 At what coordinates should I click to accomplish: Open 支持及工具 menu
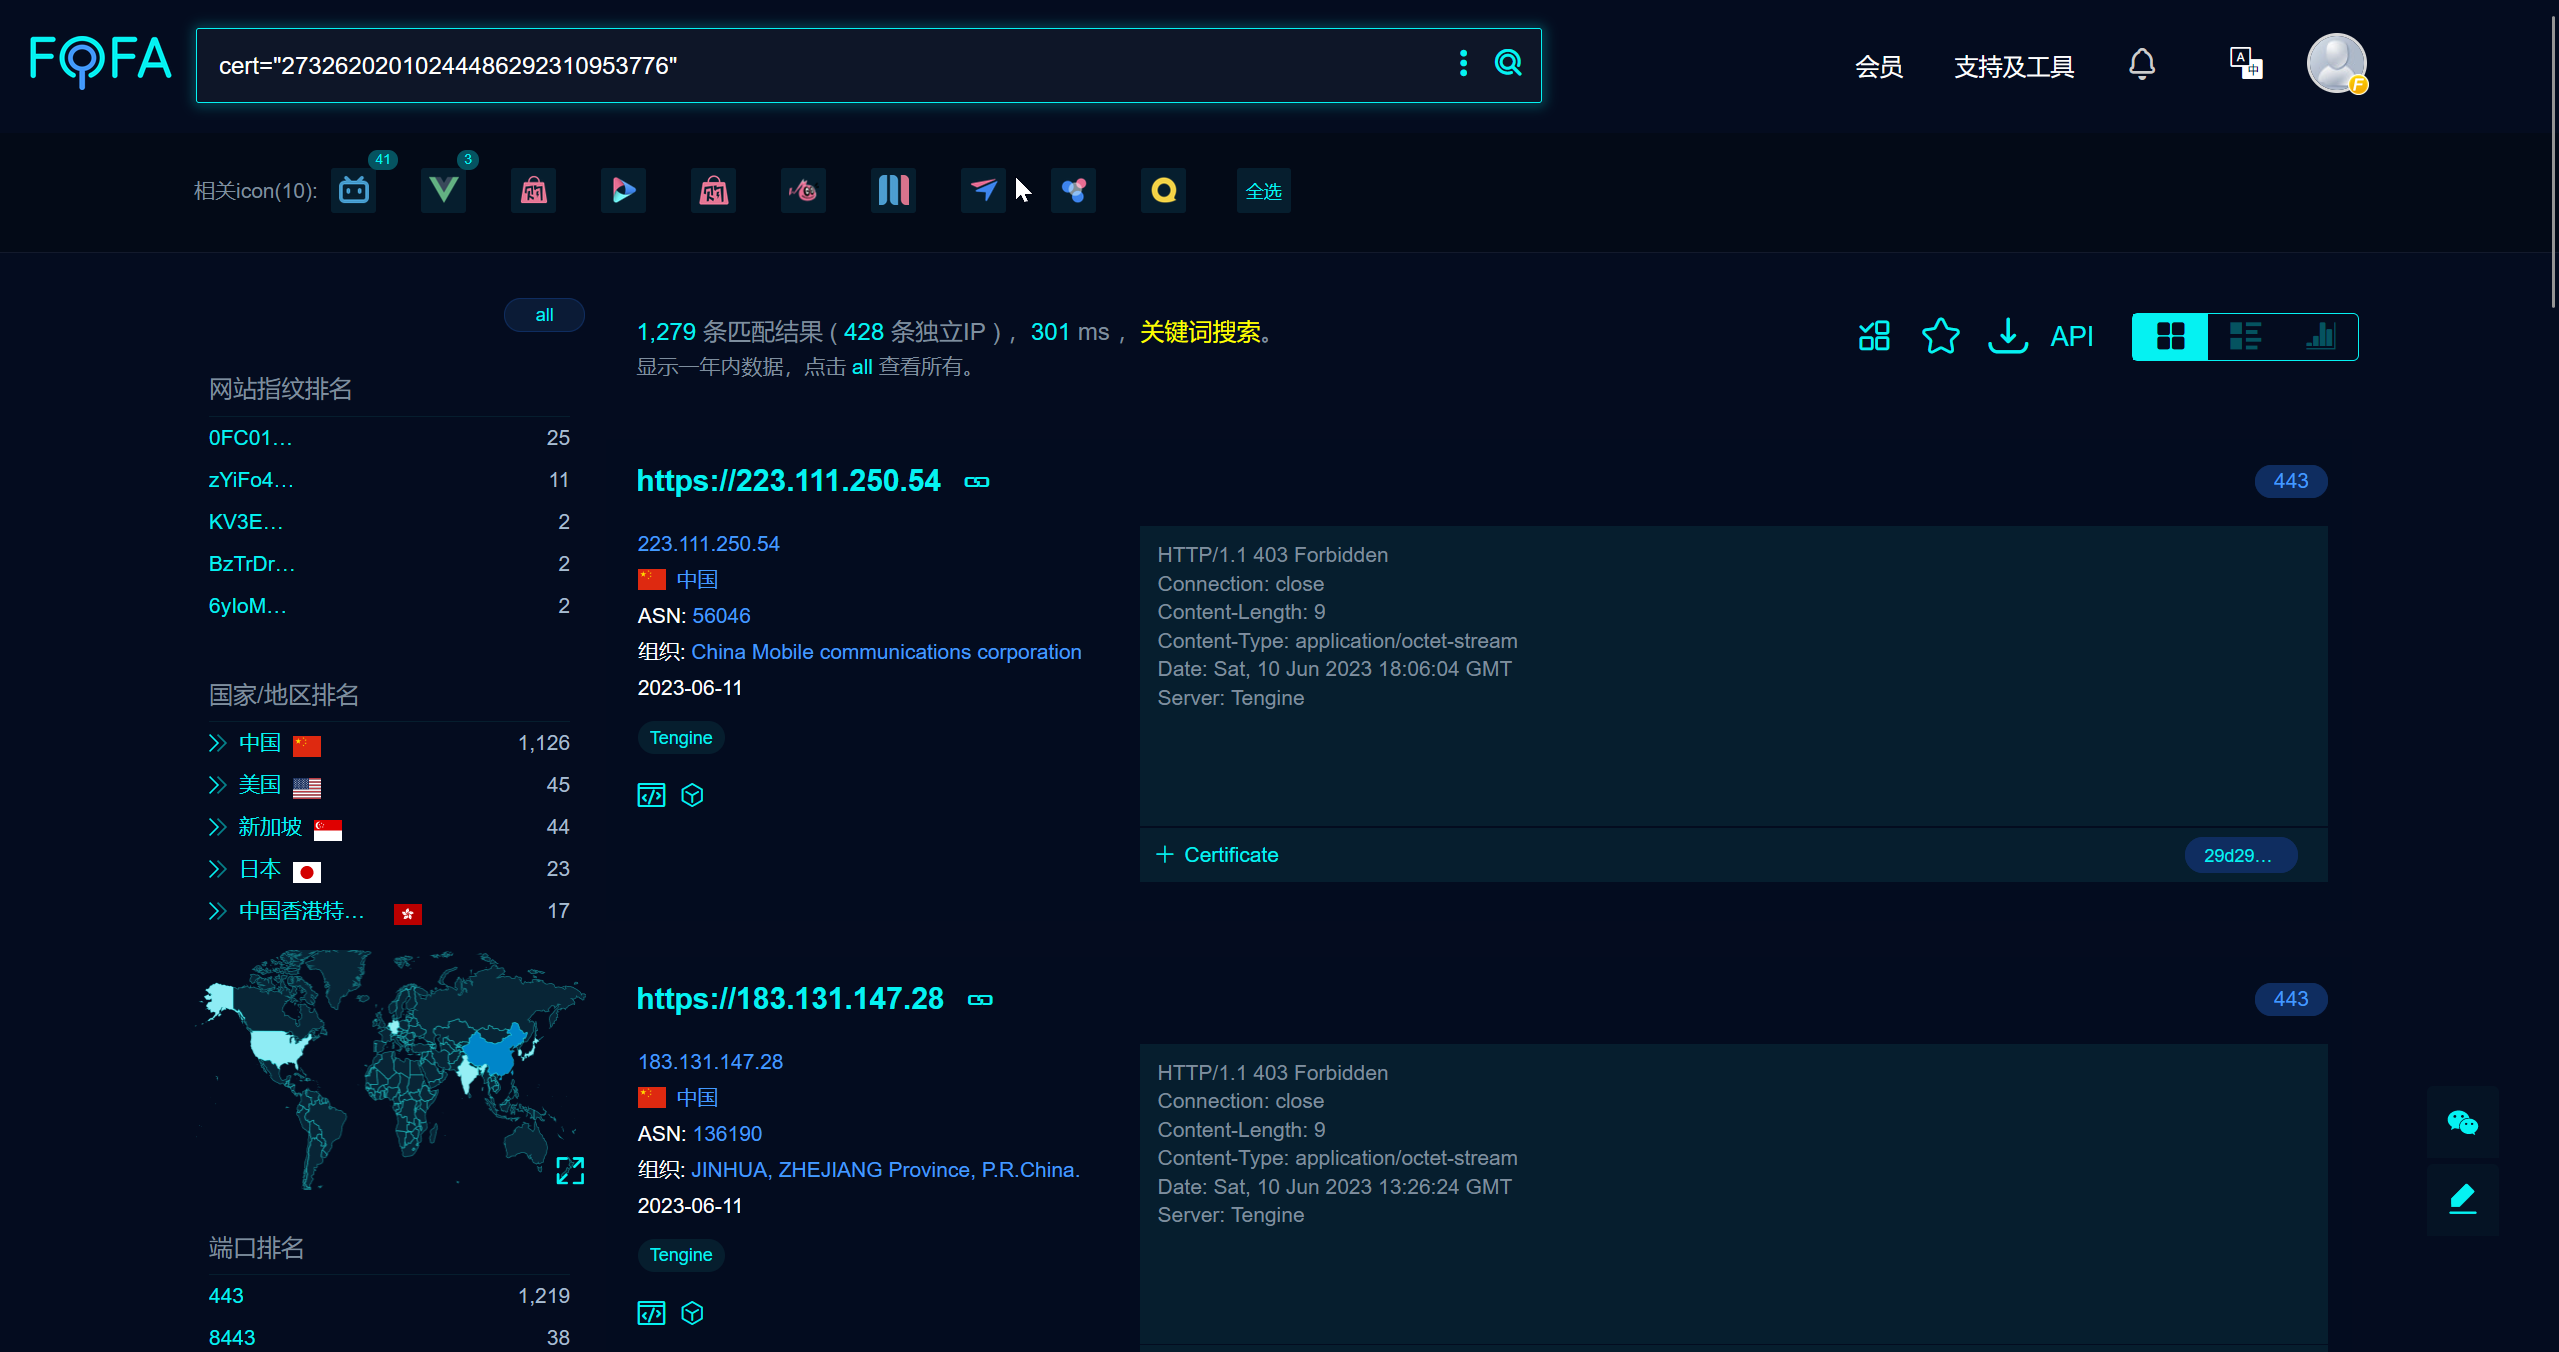click(2014, 67)
